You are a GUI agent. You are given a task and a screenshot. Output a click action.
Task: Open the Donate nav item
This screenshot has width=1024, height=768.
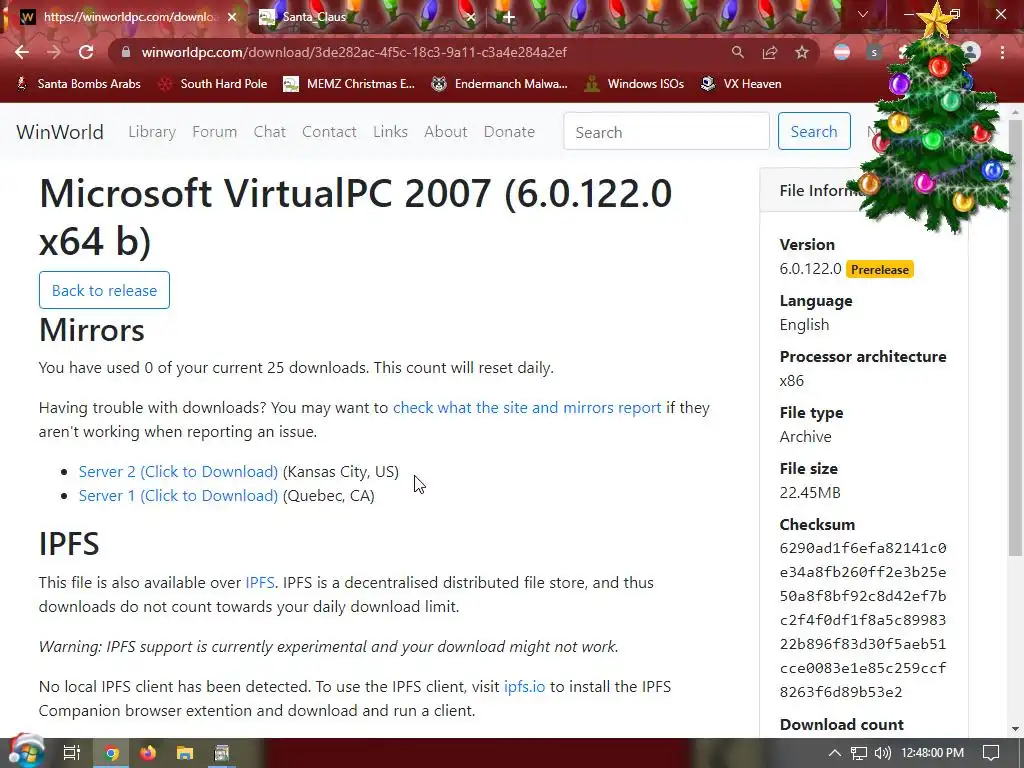(x=509, y=132)
